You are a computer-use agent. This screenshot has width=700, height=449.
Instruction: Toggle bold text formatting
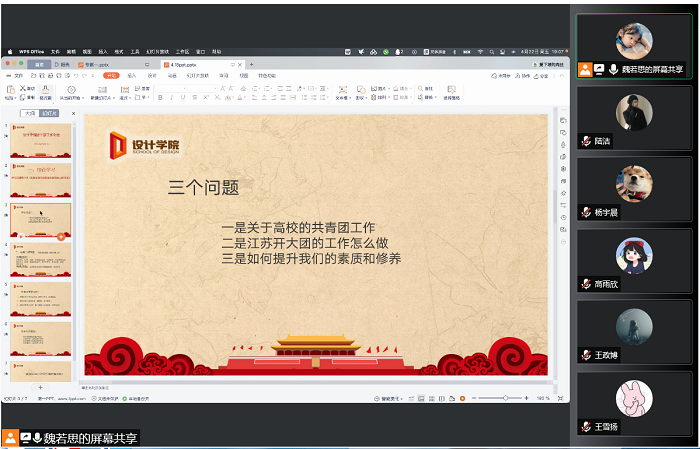[161, 98]
